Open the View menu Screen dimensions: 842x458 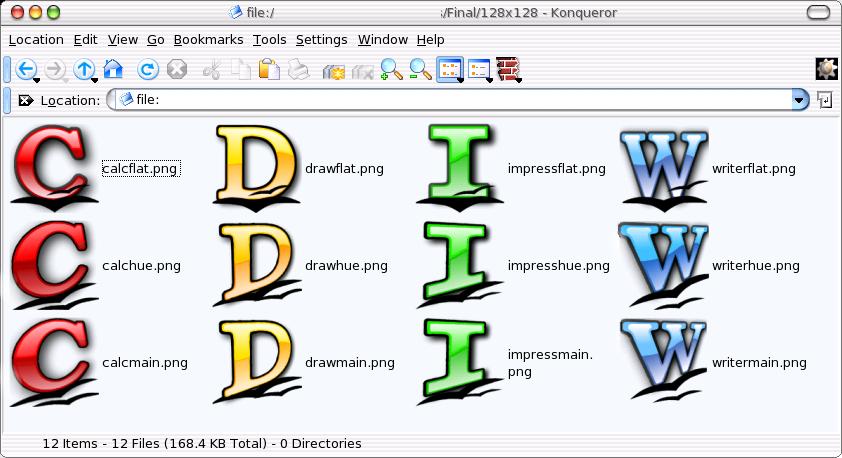[x=122, y=40]
